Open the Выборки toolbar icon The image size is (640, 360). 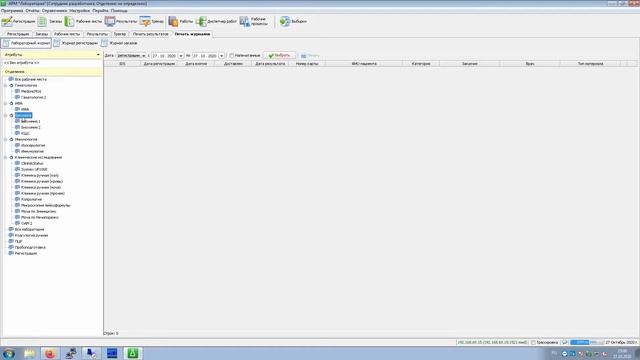tap(284, 21)
